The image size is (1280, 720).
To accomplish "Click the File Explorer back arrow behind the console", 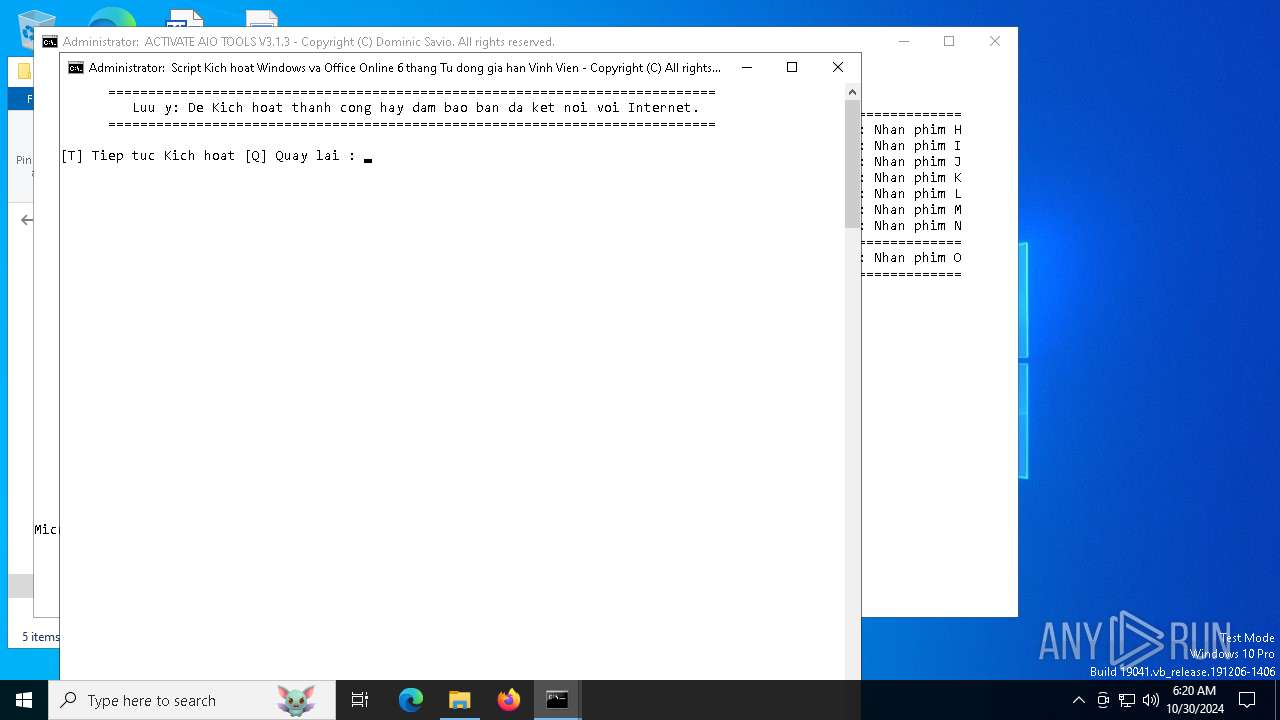I will [x=27, y=220].
